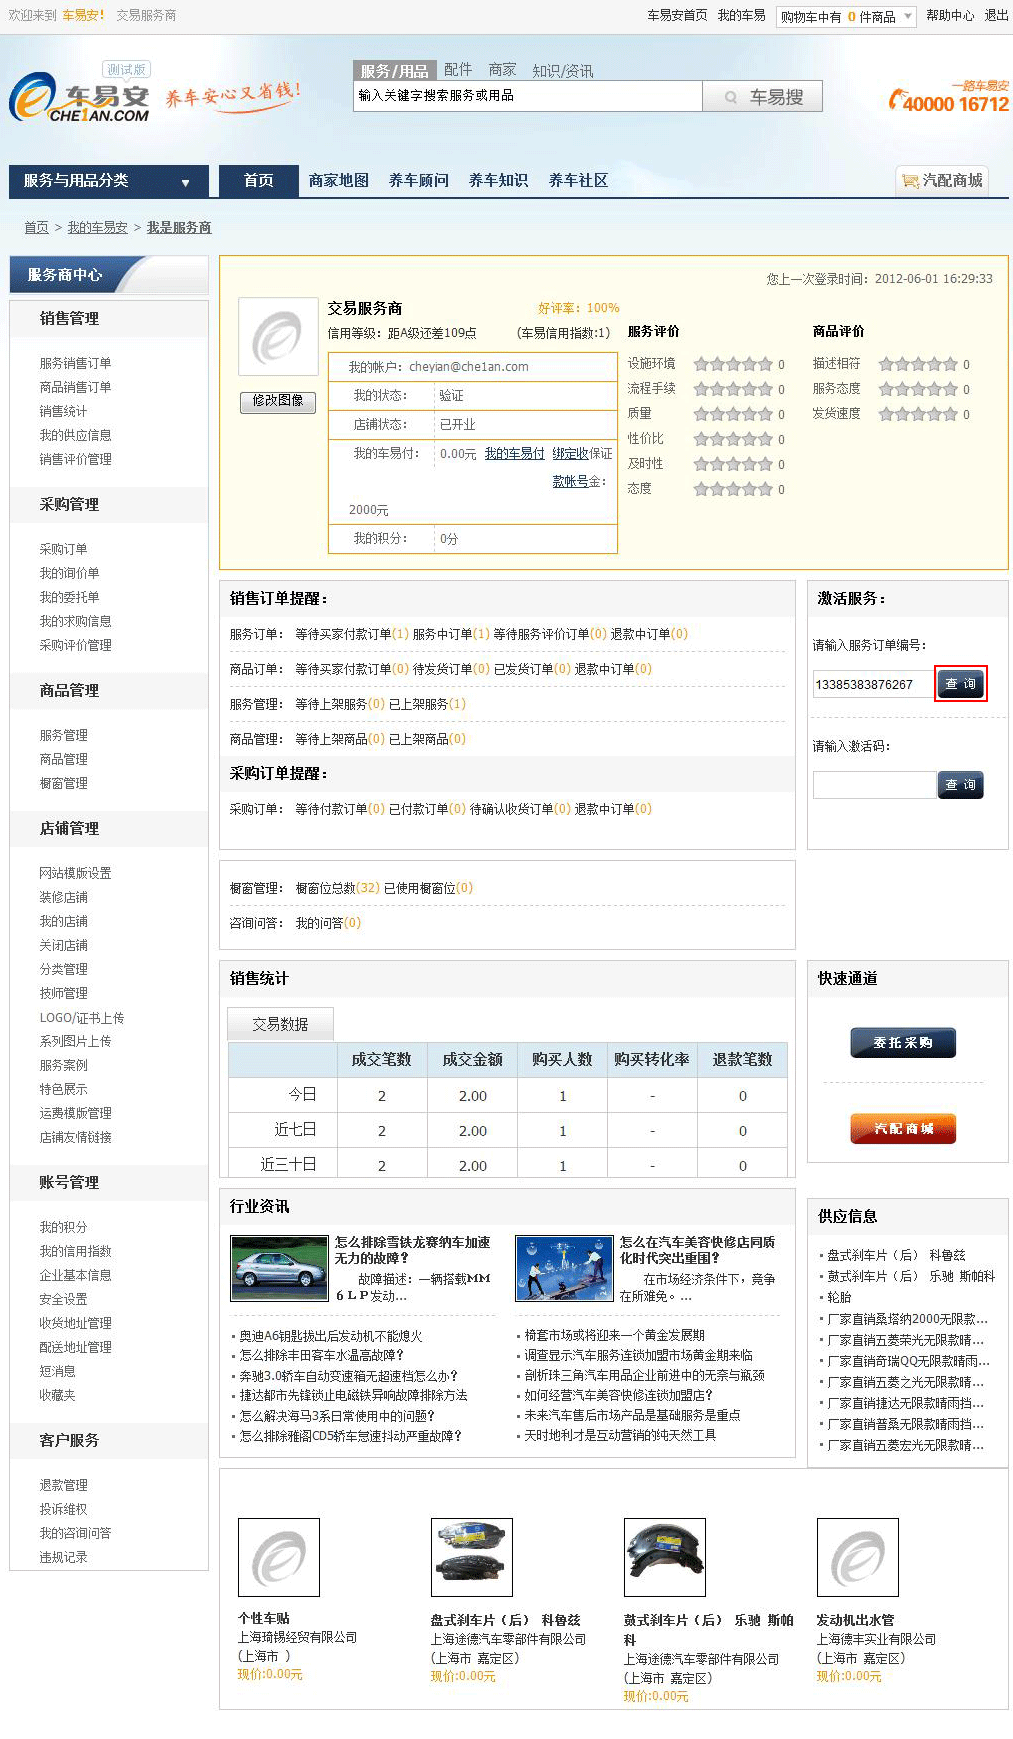
Task: Click the 设施环境 star rating
Action: pos(733,365)
